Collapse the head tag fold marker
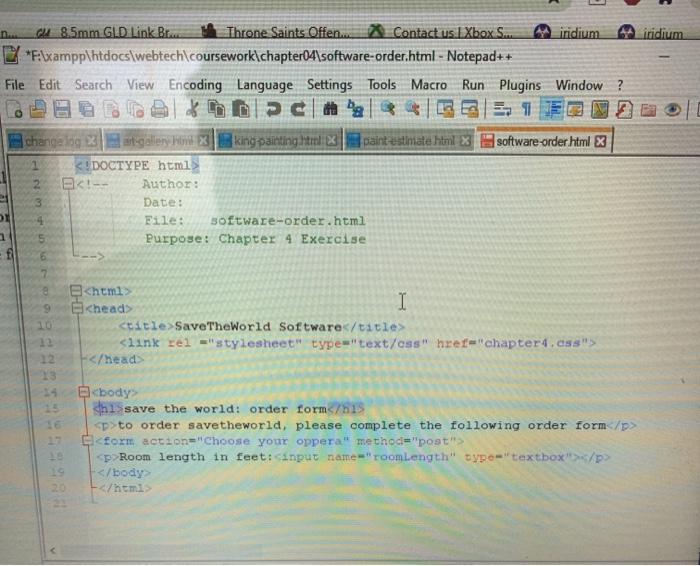Image resolution: width=700 pixels, height=566 pixels. [x=78, y=308]
